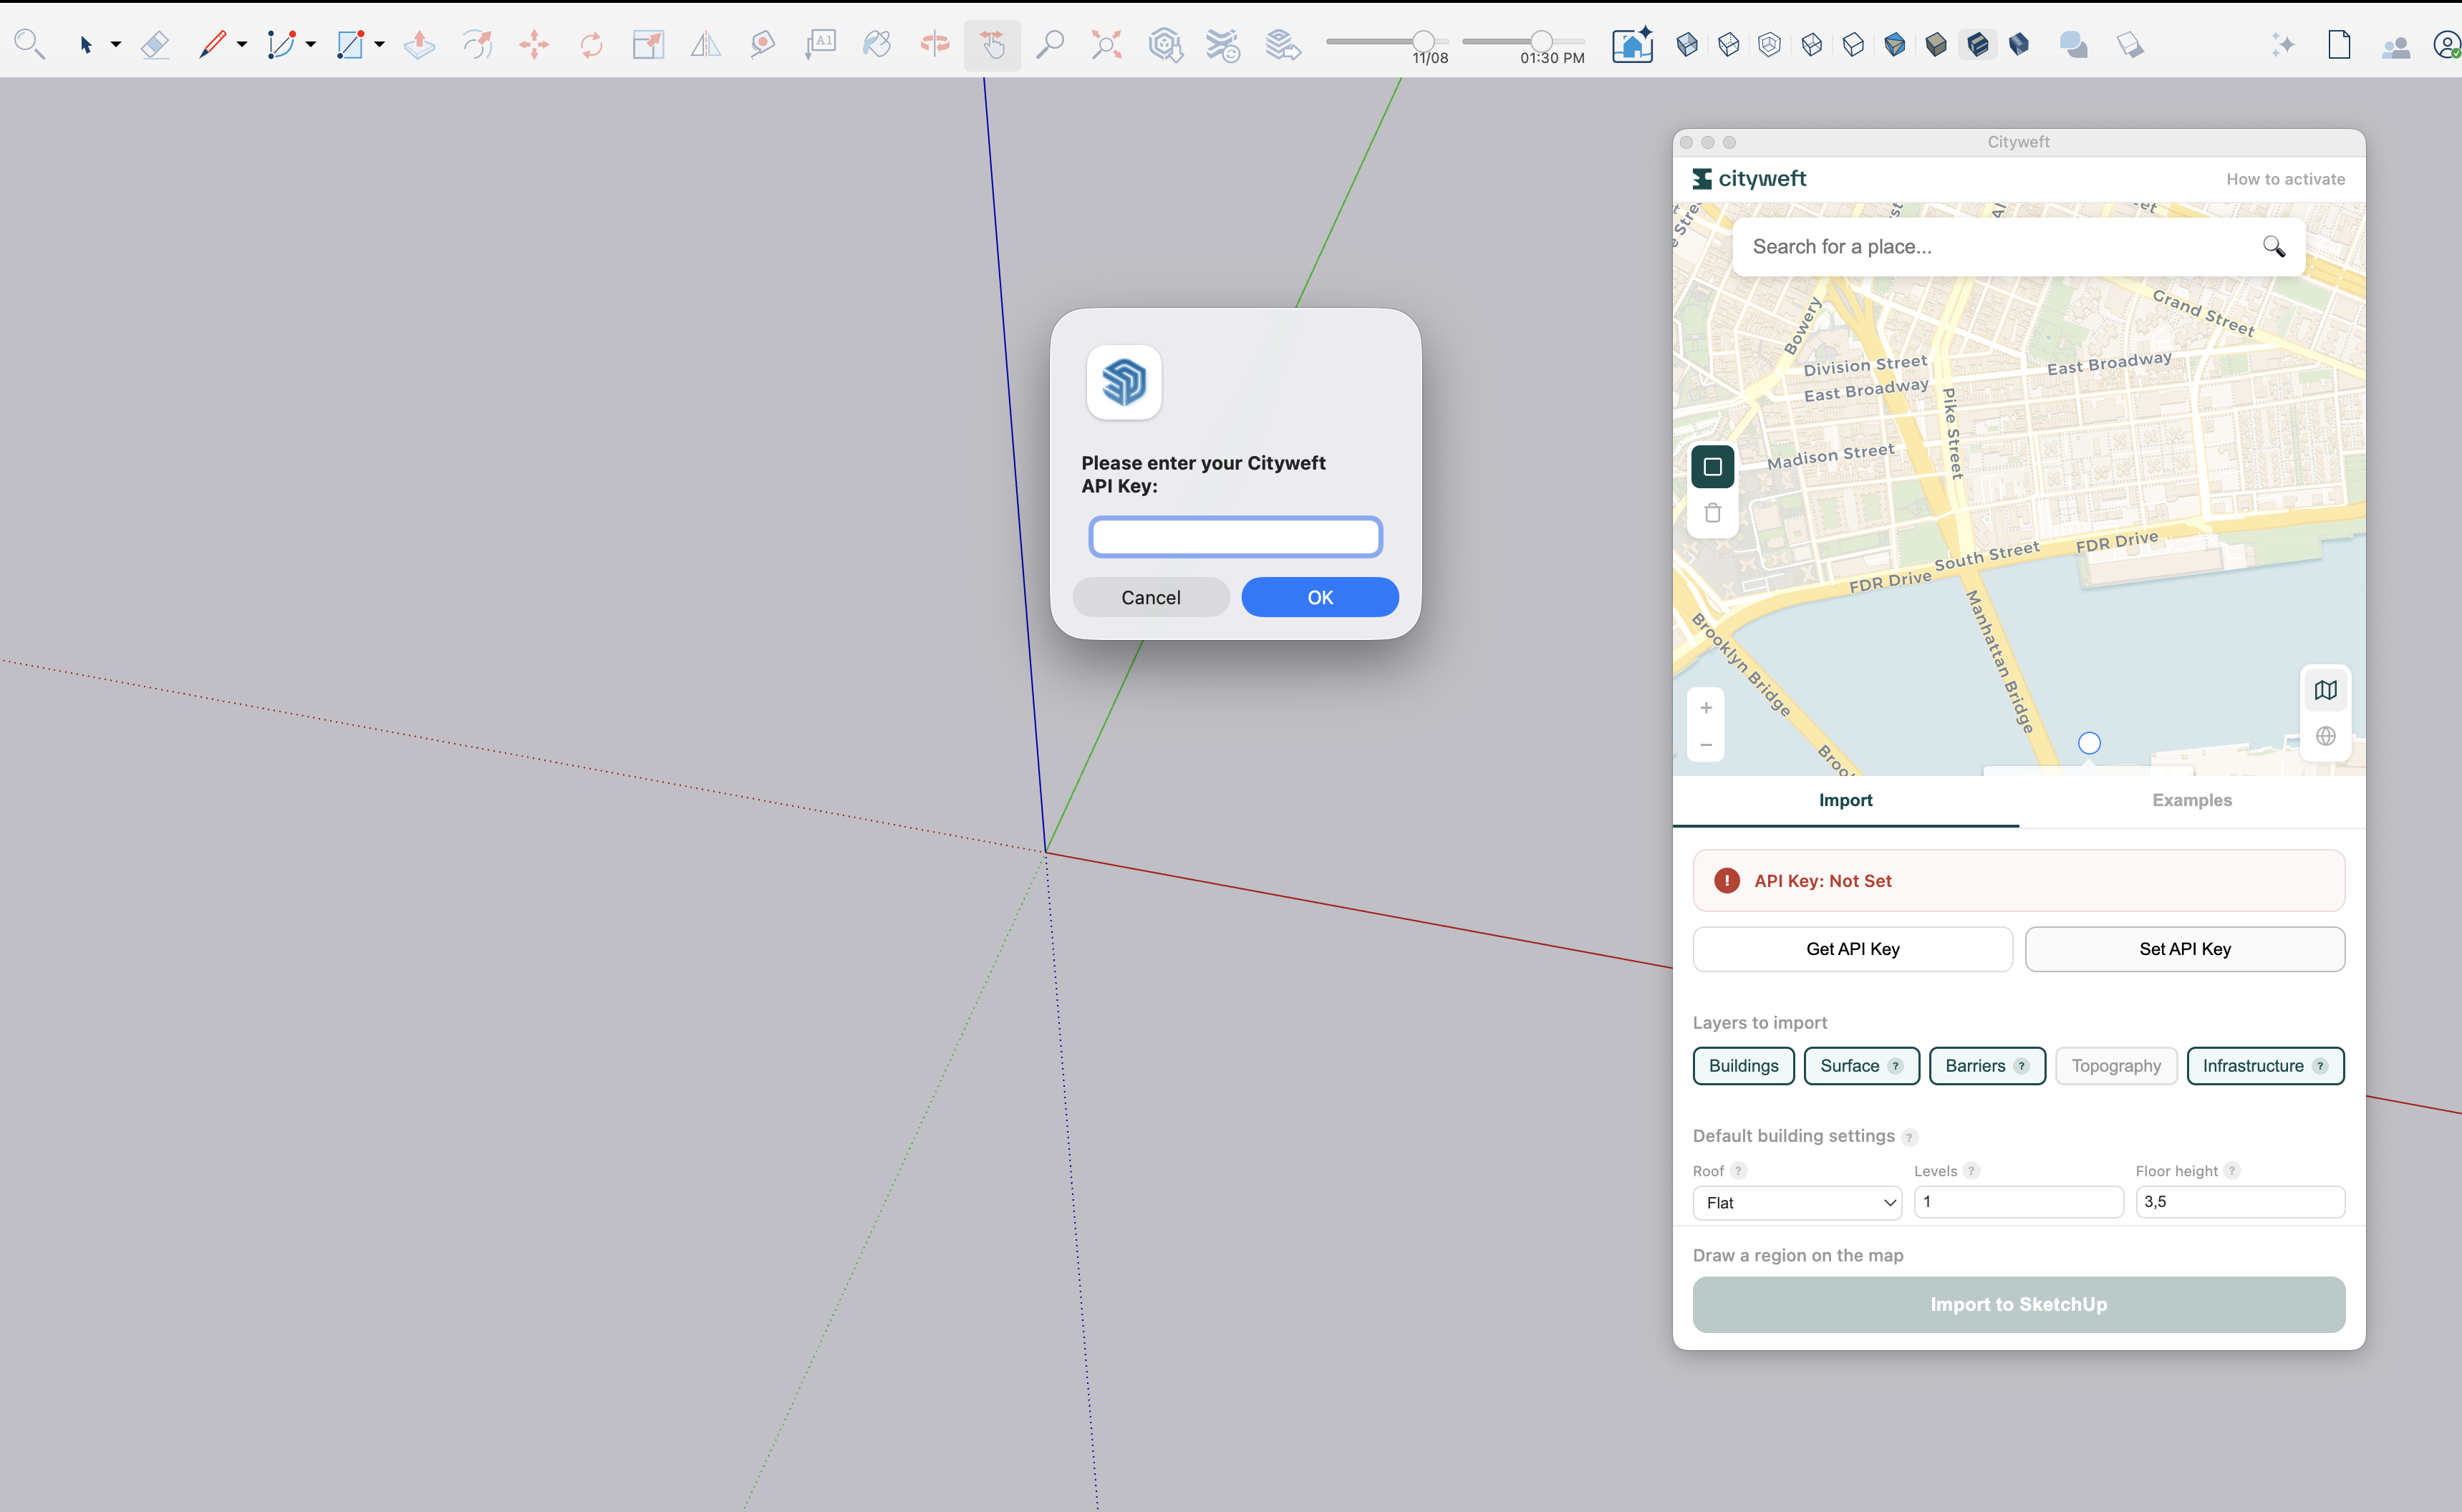Select the Eraser tool

[154, 44]
